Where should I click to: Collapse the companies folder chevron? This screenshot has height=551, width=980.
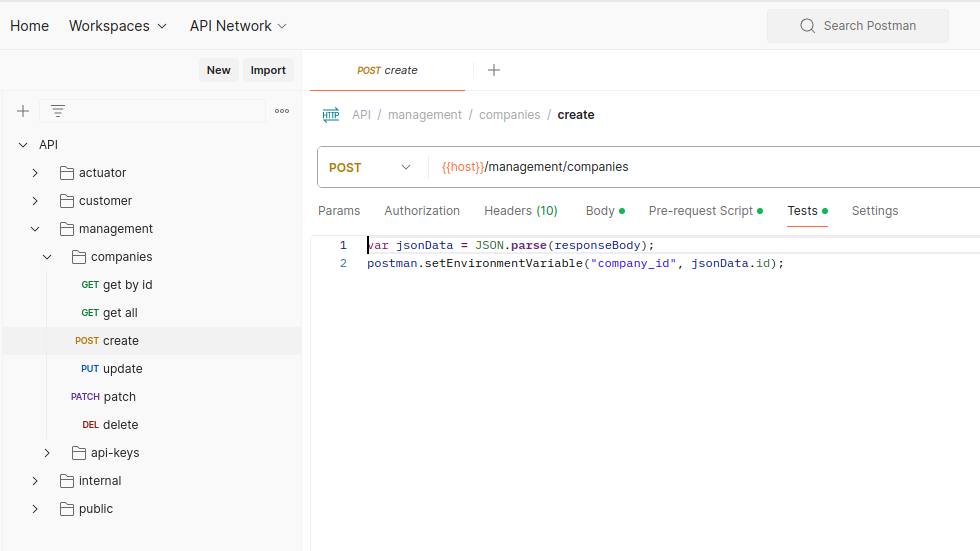click(x=47, y=257)
